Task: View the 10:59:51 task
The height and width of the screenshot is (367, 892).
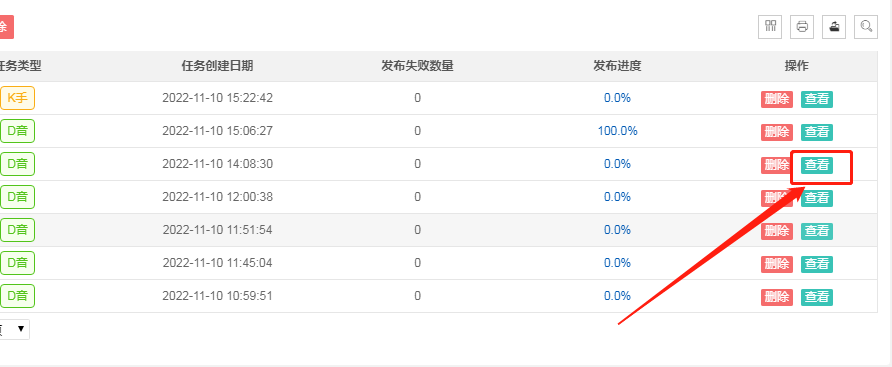Action: click(817, 297)
